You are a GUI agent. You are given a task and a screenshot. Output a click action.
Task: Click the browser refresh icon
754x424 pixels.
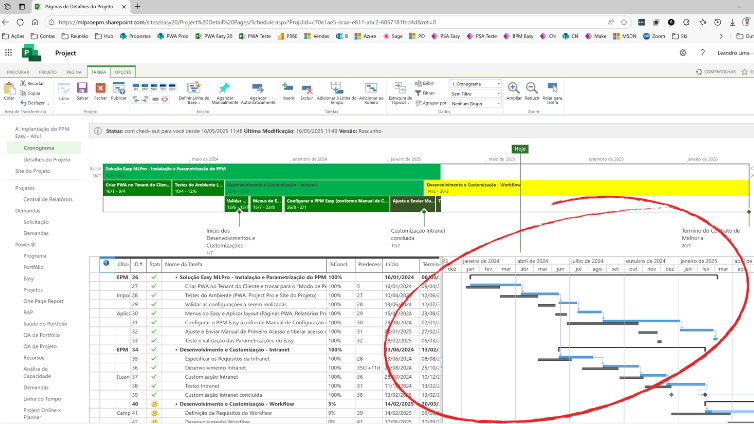tap(20, 22)
